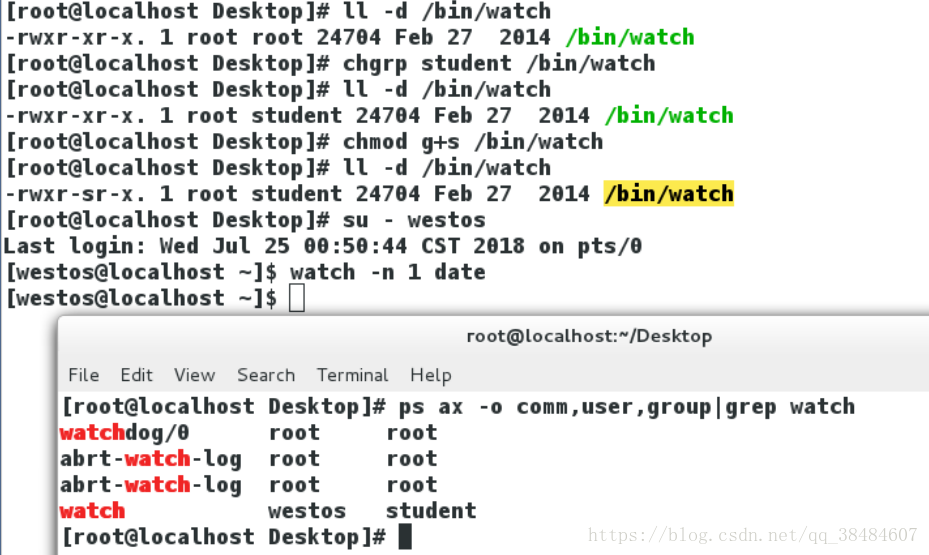
Task: Click the '-rwxr-xr-x. 1 root root' listing line
Action: coord(350,37)
